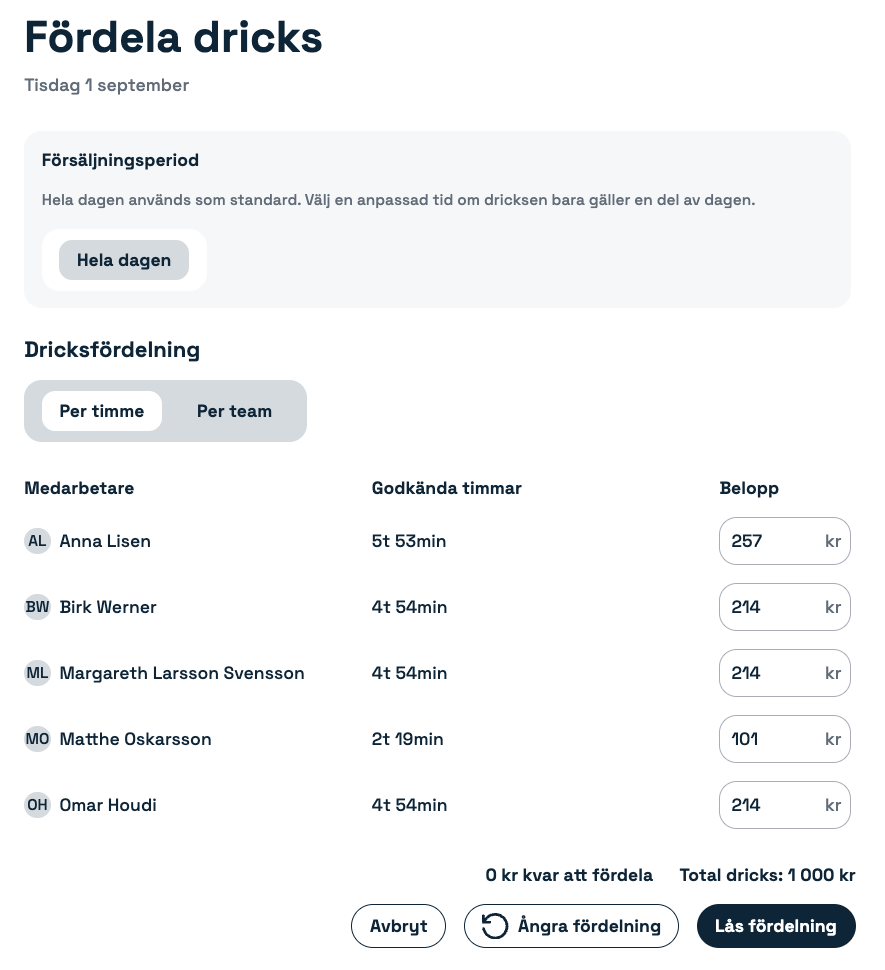
Task: Click the Avbryt button
Action: [398, 926]
